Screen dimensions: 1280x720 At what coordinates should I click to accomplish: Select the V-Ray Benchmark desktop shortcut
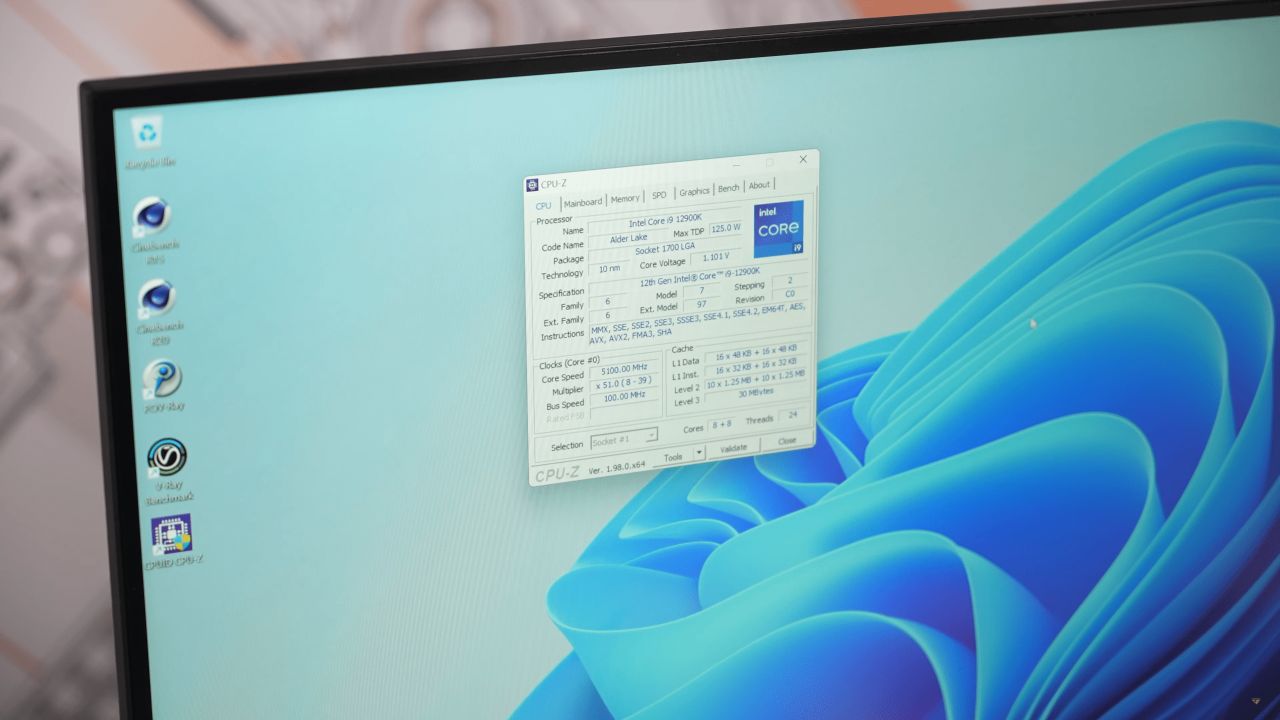168,470
